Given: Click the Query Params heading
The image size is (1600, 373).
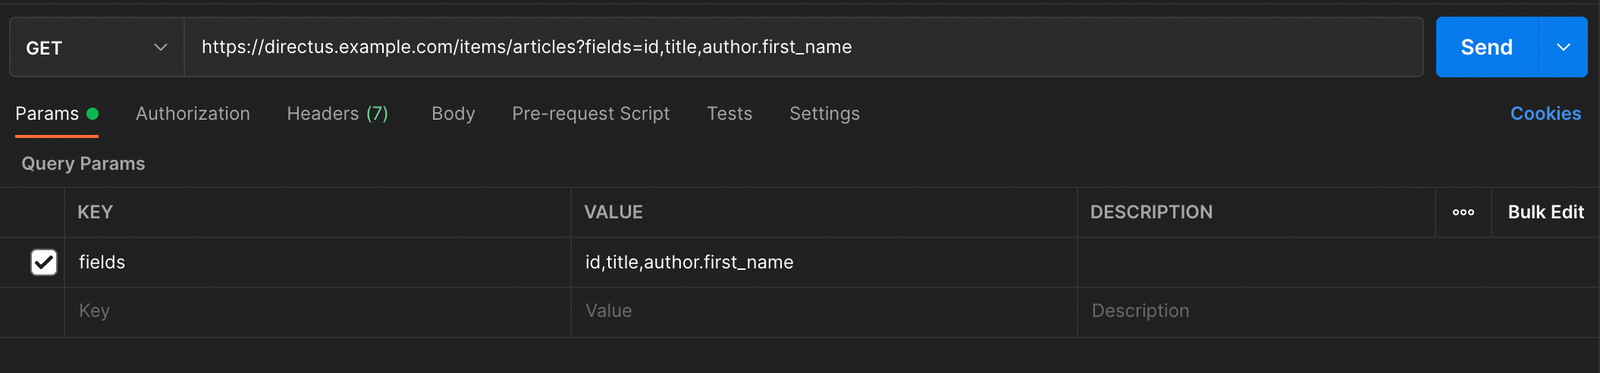Looking at the screenshot, I should click(83, 164).
